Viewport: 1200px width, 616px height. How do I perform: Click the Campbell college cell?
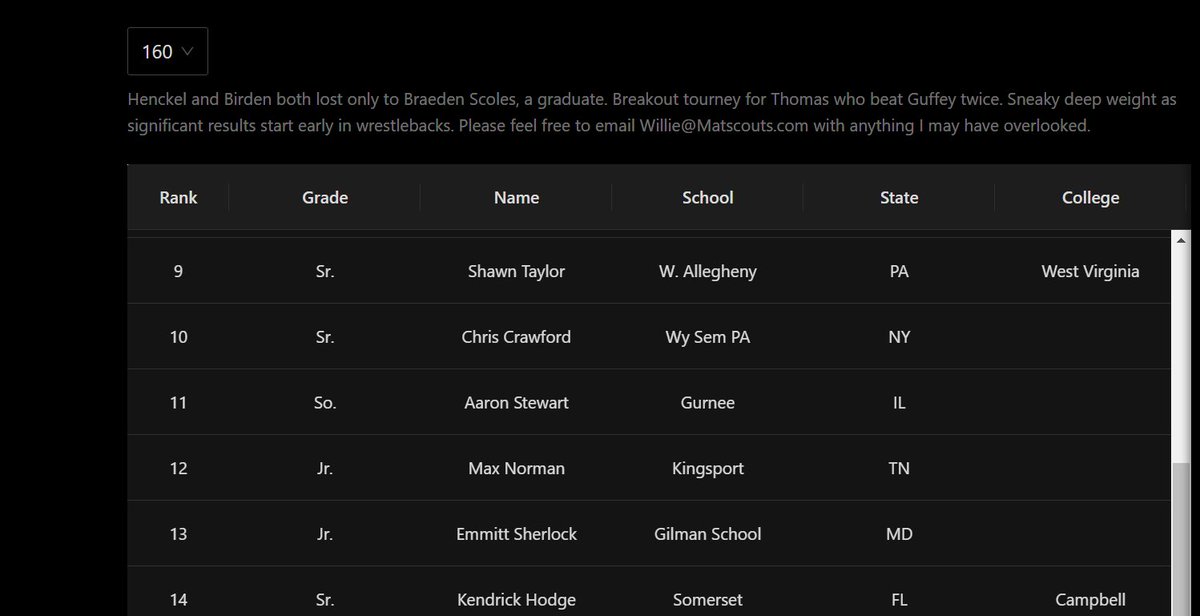pyautogui.click(x=1090, y=600)
